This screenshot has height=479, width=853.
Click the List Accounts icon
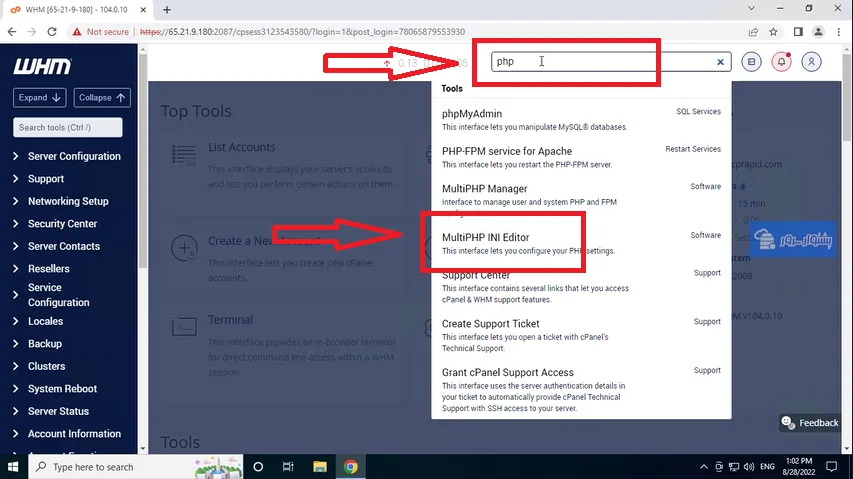click(x=184, y=155)
